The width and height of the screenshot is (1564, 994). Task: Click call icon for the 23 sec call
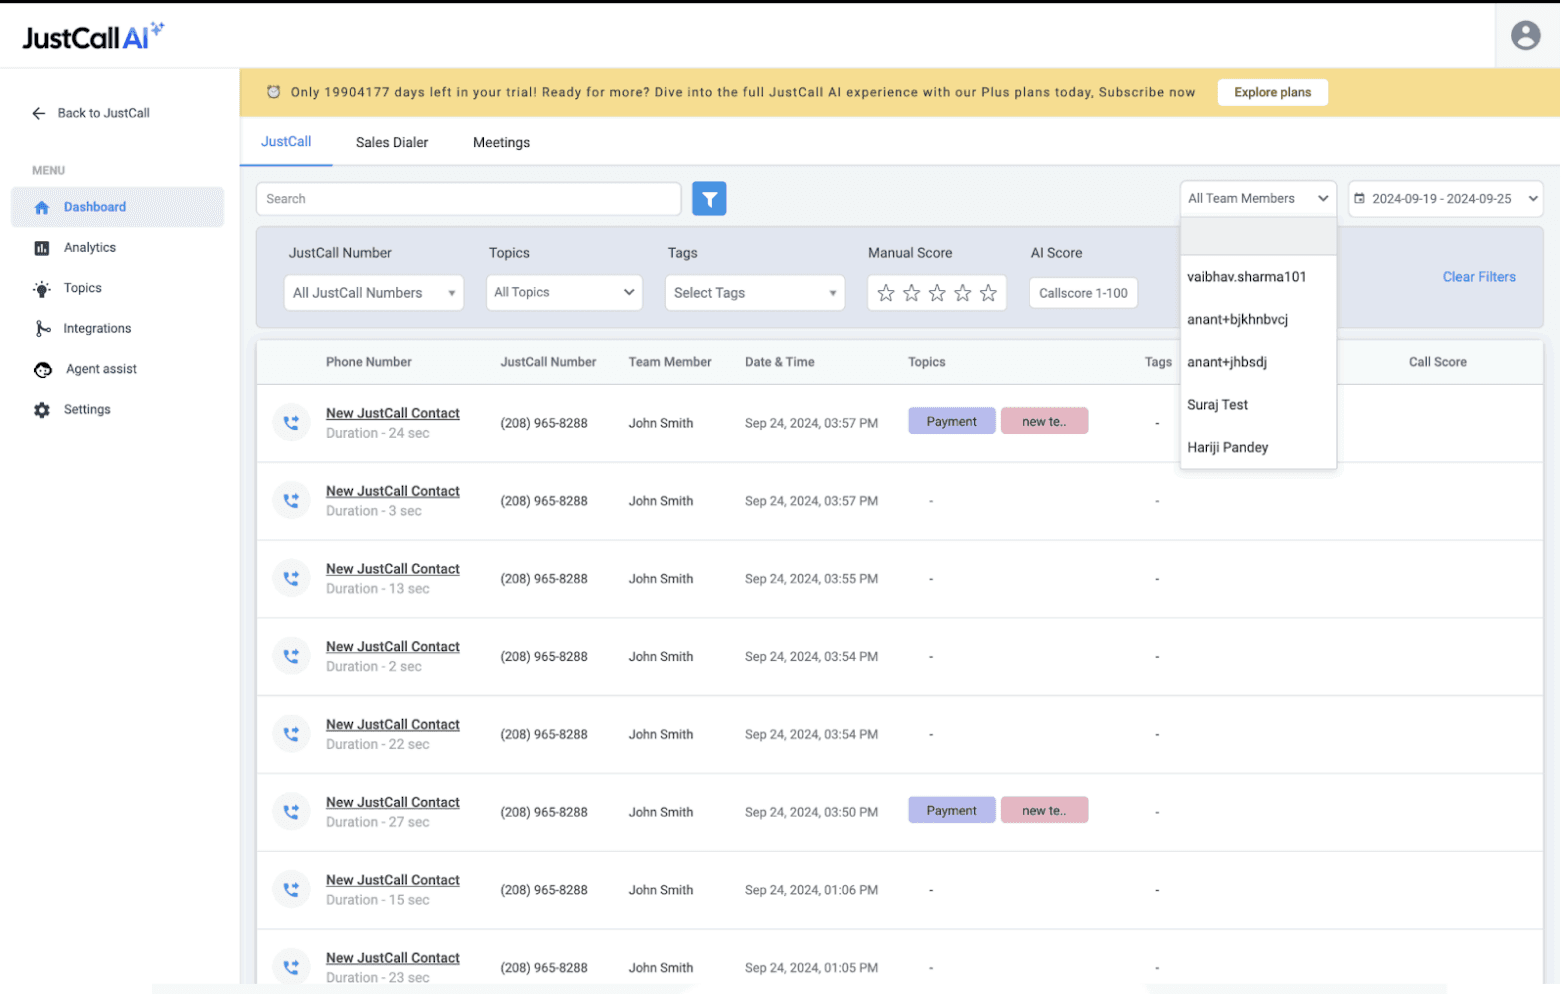point(291,968)
